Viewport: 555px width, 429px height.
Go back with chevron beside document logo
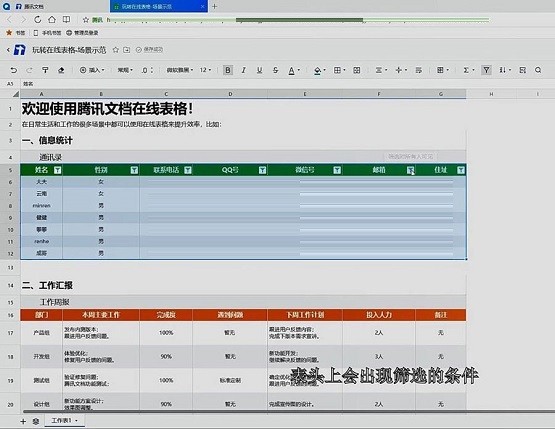click(x=8, y=50)
